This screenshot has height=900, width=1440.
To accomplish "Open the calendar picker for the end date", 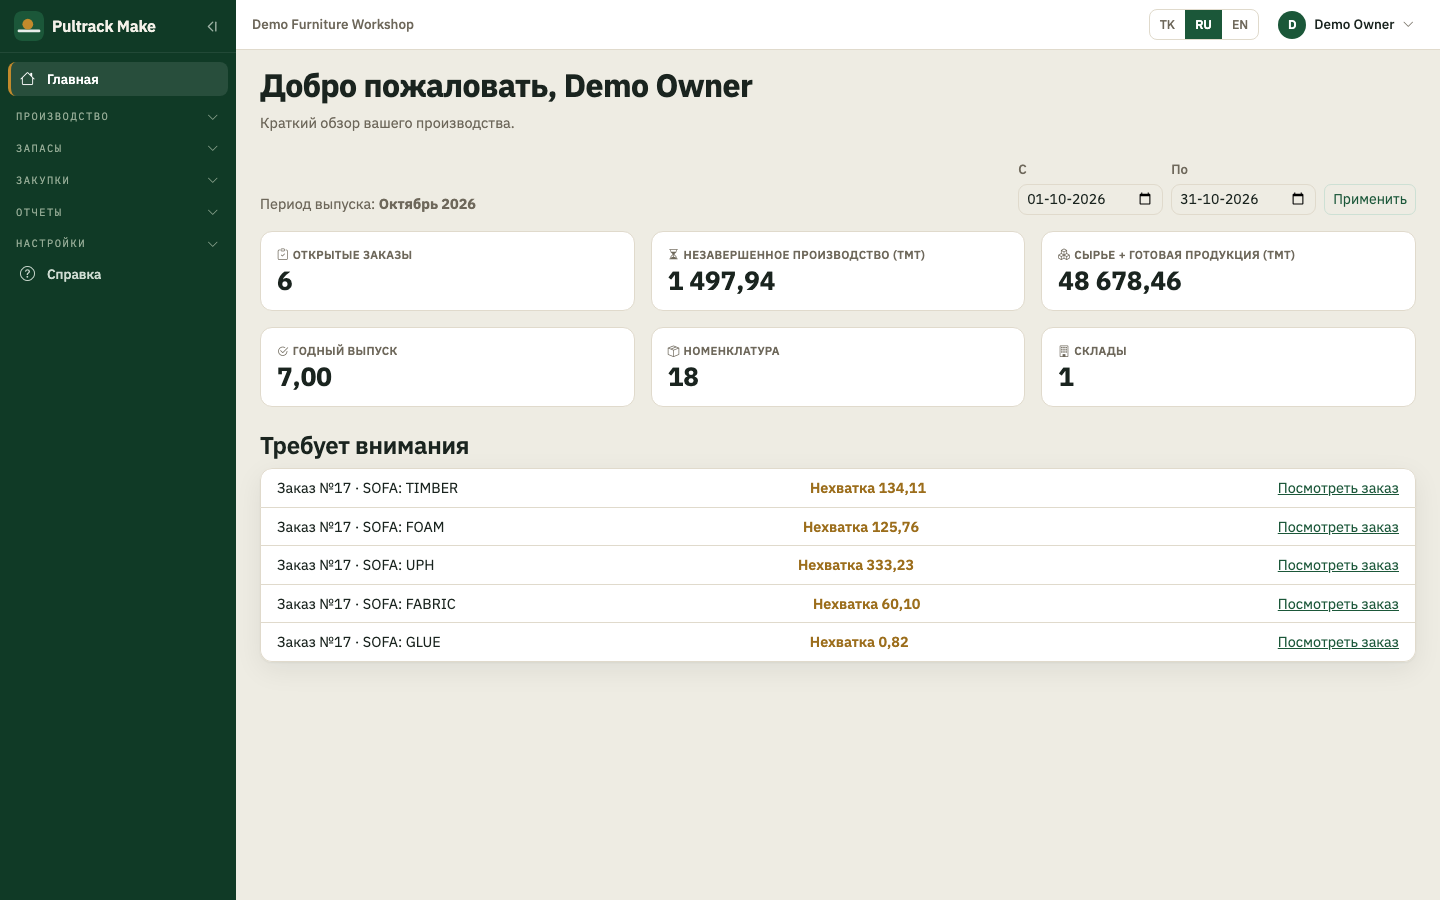I will click(x=1298, y=199).
